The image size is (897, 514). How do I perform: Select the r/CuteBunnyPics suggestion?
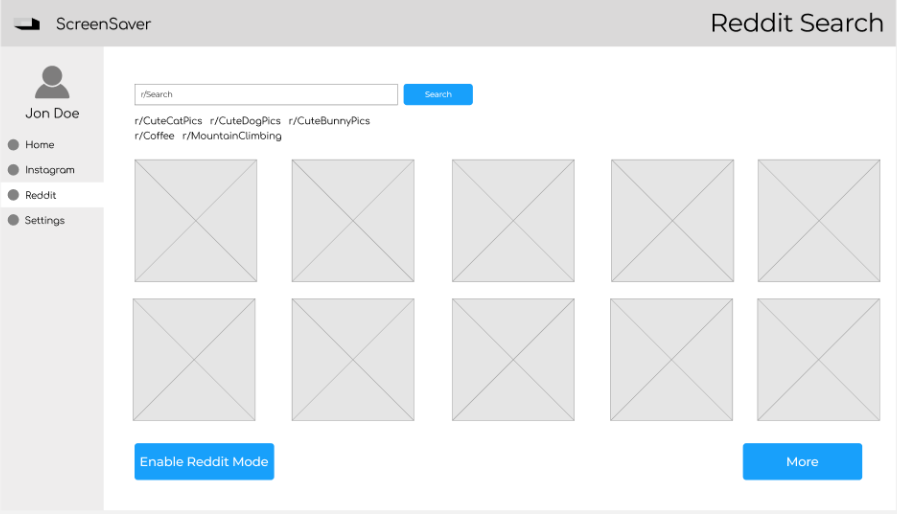pos(330,121)
